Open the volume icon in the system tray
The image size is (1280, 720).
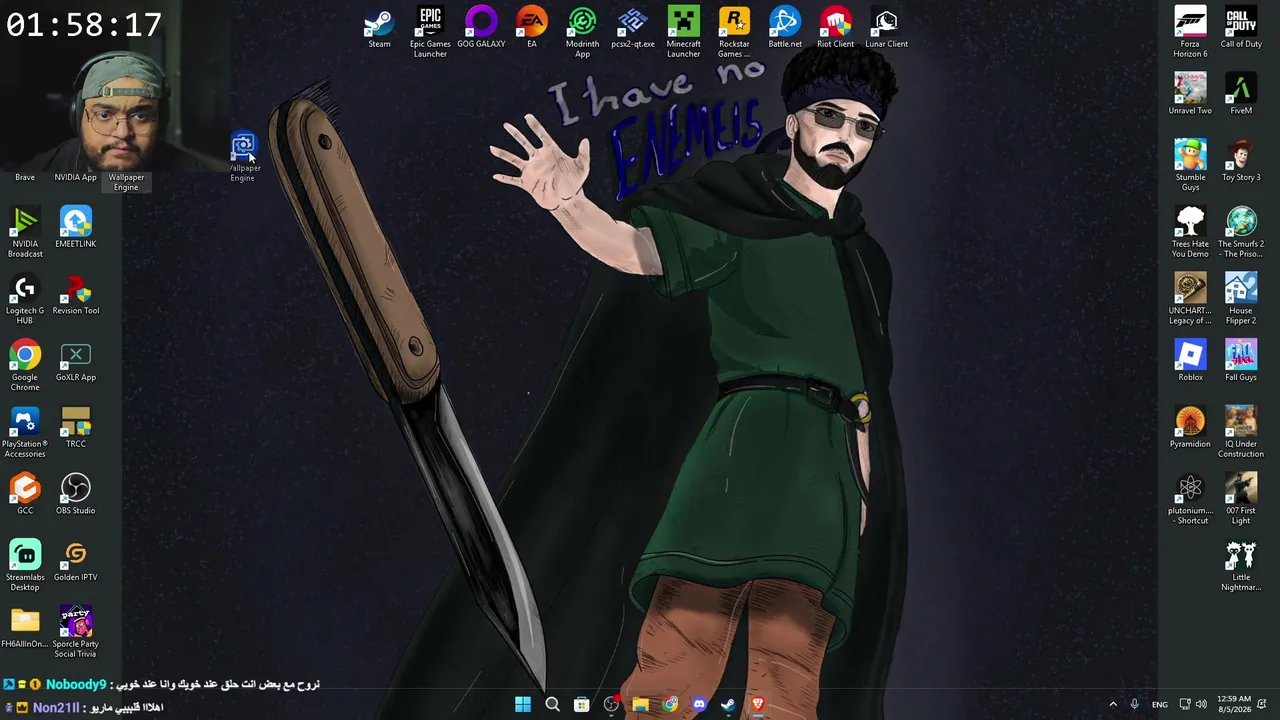pos(1201,705)
